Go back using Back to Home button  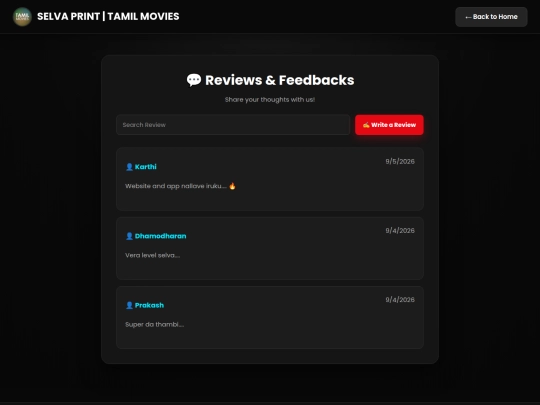click(x=491, y=17)
